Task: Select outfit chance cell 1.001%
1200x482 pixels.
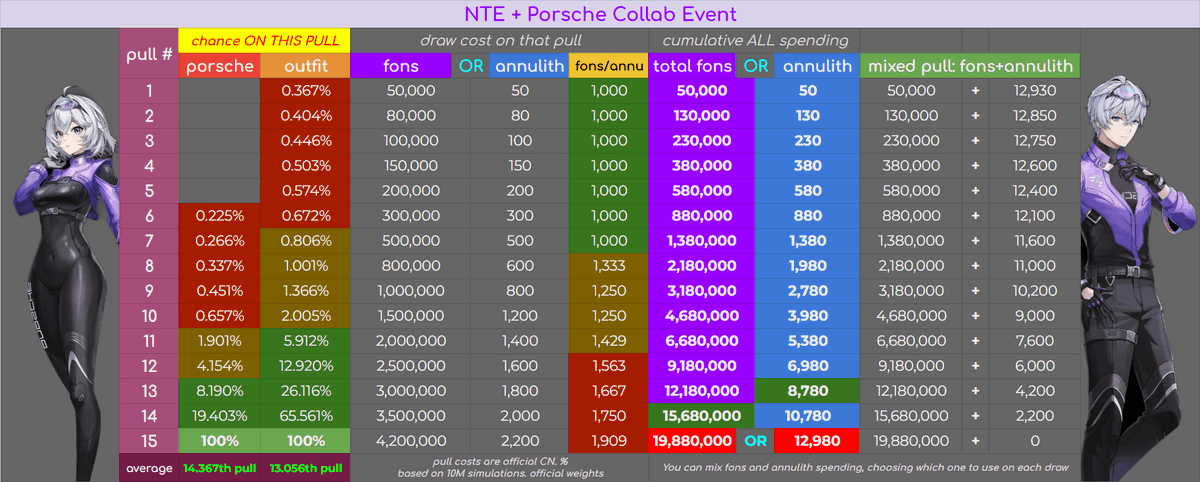Action: [306, 266]
